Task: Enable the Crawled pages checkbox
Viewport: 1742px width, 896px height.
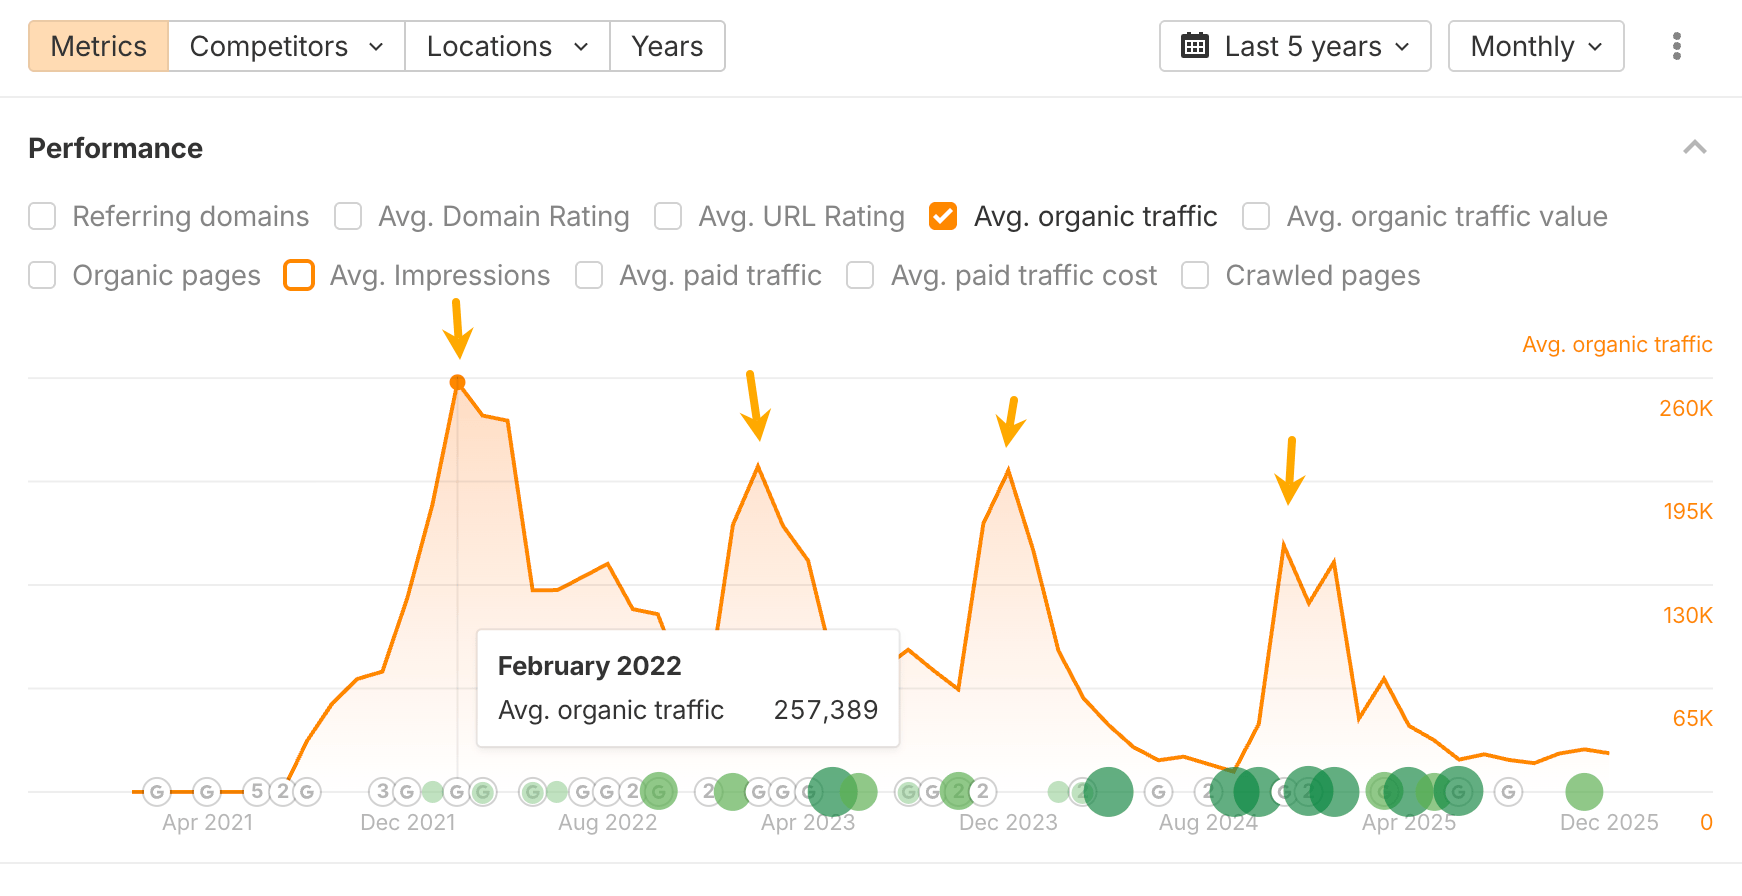Action: pyautogui.click(x=1195, y=275)
